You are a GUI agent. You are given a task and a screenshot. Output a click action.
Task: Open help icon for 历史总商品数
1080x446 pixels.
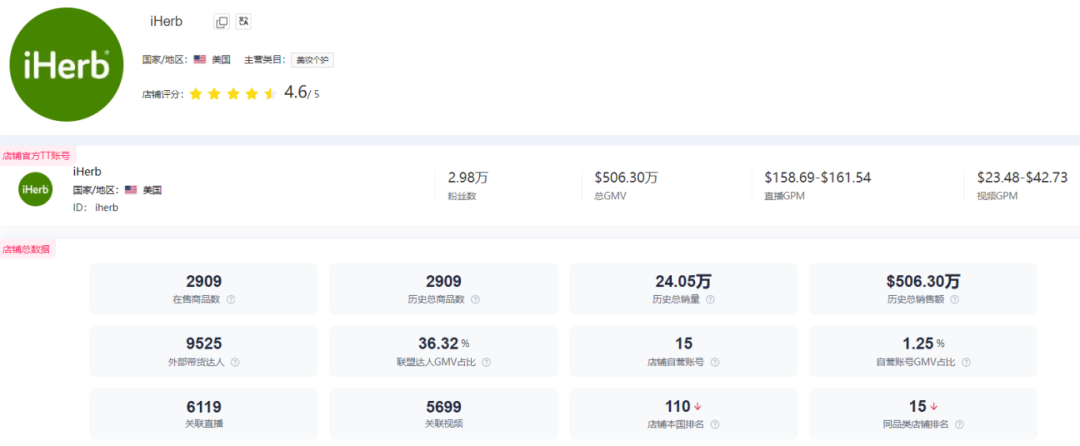point(475,299)
